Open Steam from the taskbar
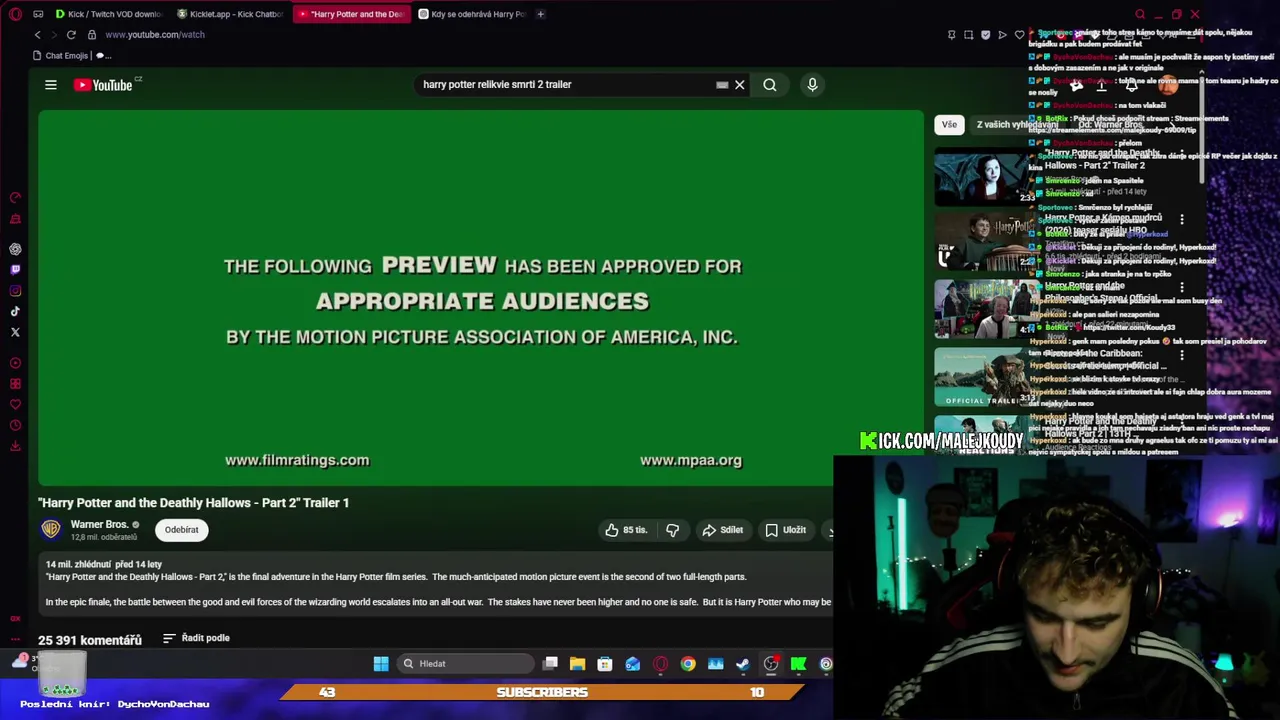Image resolution: width=1280 pixels, height=720 pixels. tap(743, 664)
